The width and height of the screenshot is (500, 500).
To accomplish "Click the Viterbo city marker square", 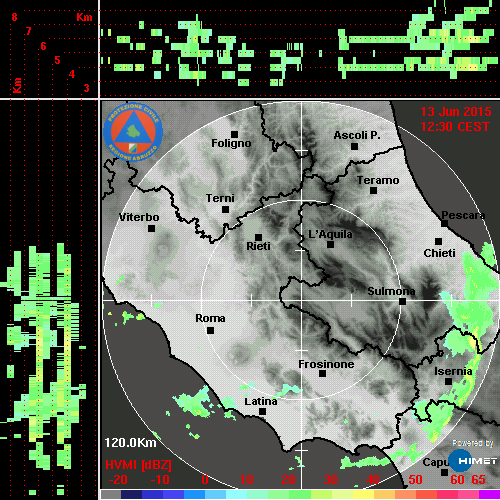I will click(151, 229).
